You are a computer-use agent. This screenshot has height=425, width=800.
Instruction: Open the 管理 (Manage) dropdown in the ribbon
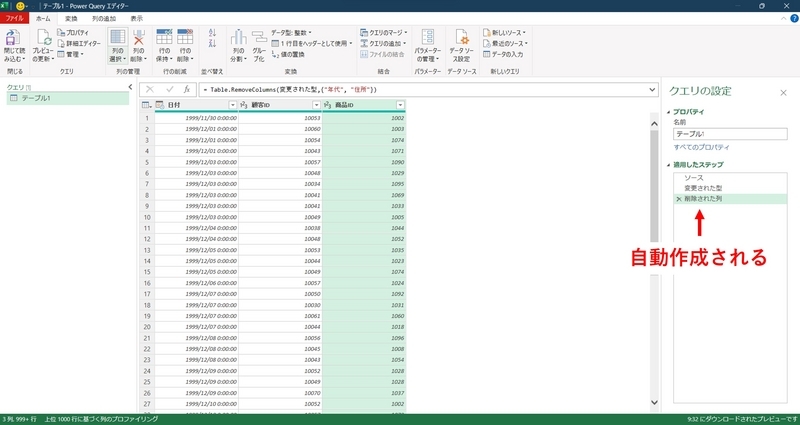70,54
